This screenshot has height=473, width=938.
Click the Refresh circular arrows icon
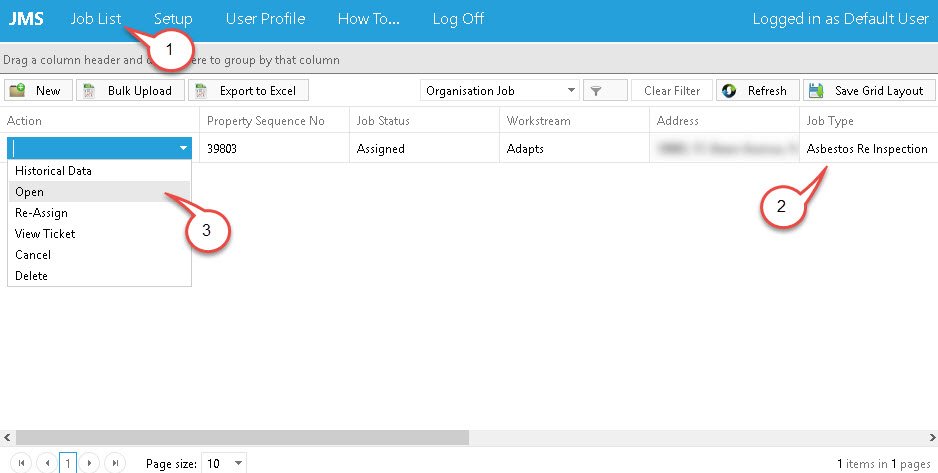tap(729, 91)
